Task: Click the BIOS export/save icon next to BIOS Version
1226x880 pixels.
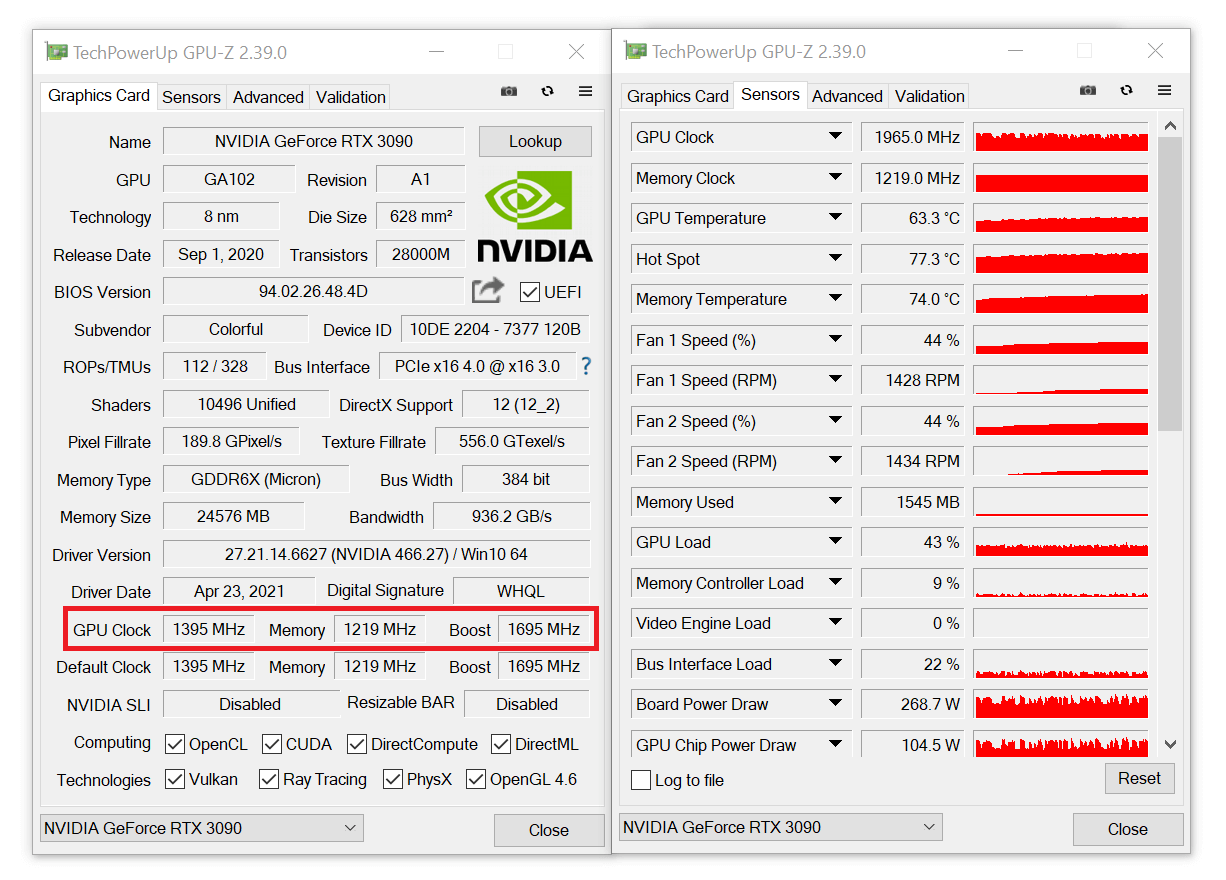Action: coord(487,290)
